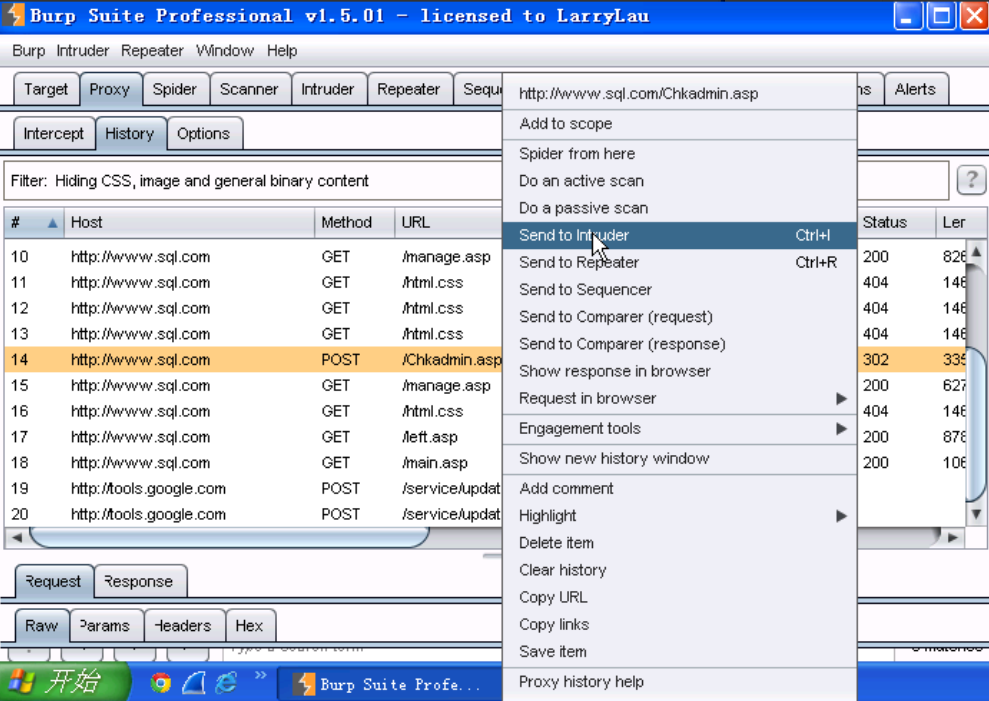Open the Repeater menu in the menu bar
989x701 pixels.
point(152,50)
